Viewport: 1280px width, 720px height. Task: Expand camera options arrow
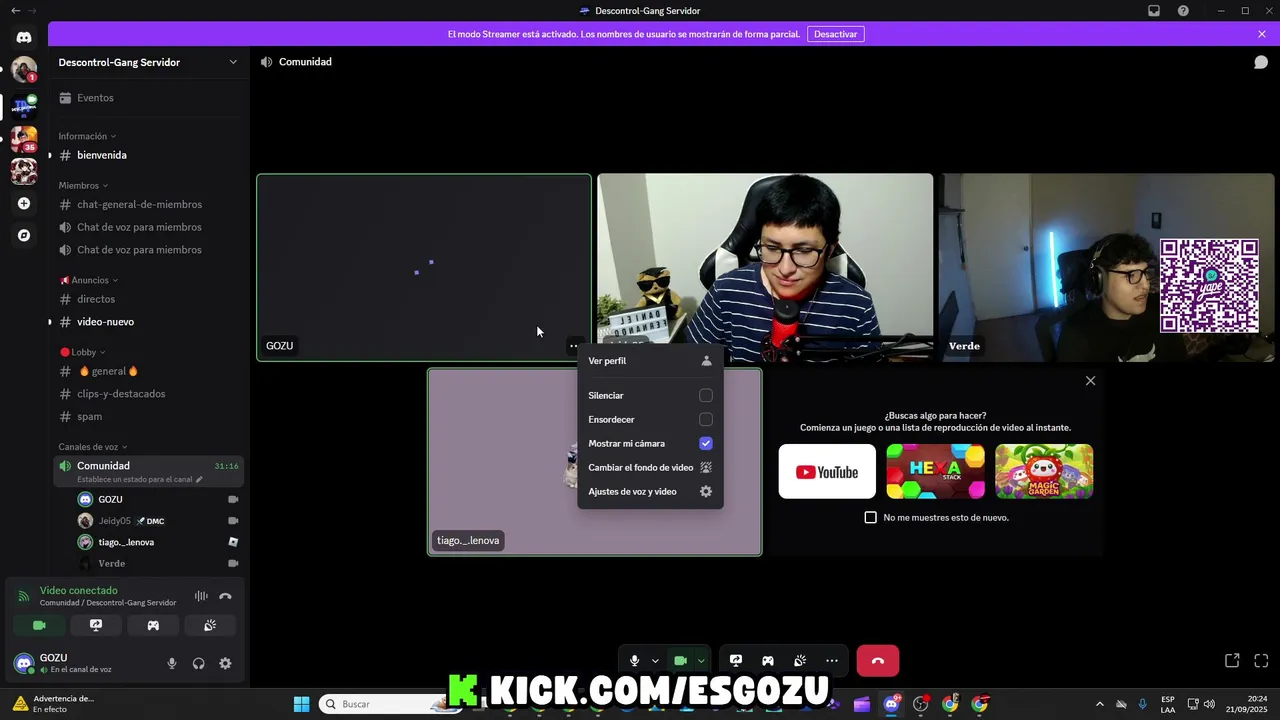(x=701, y=661)
